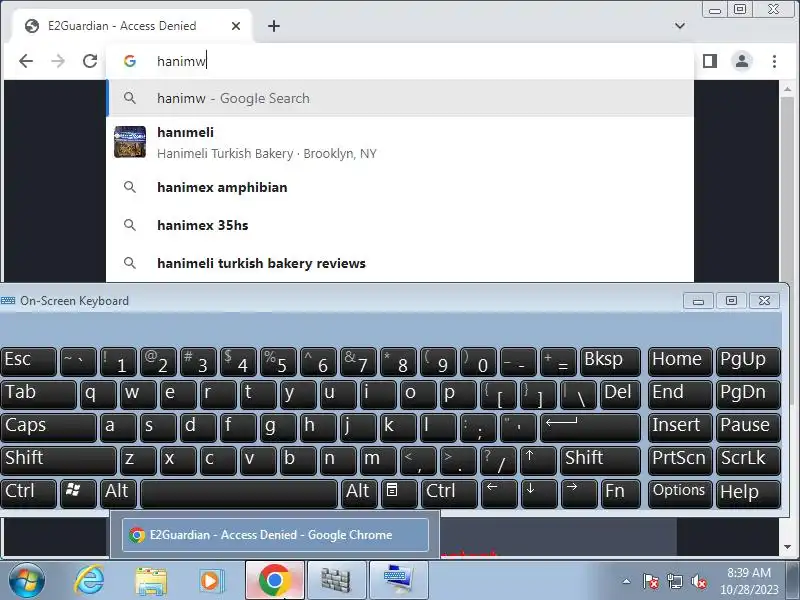
Task: Tap the down arrow key
Action: click(x=538, y=493)
